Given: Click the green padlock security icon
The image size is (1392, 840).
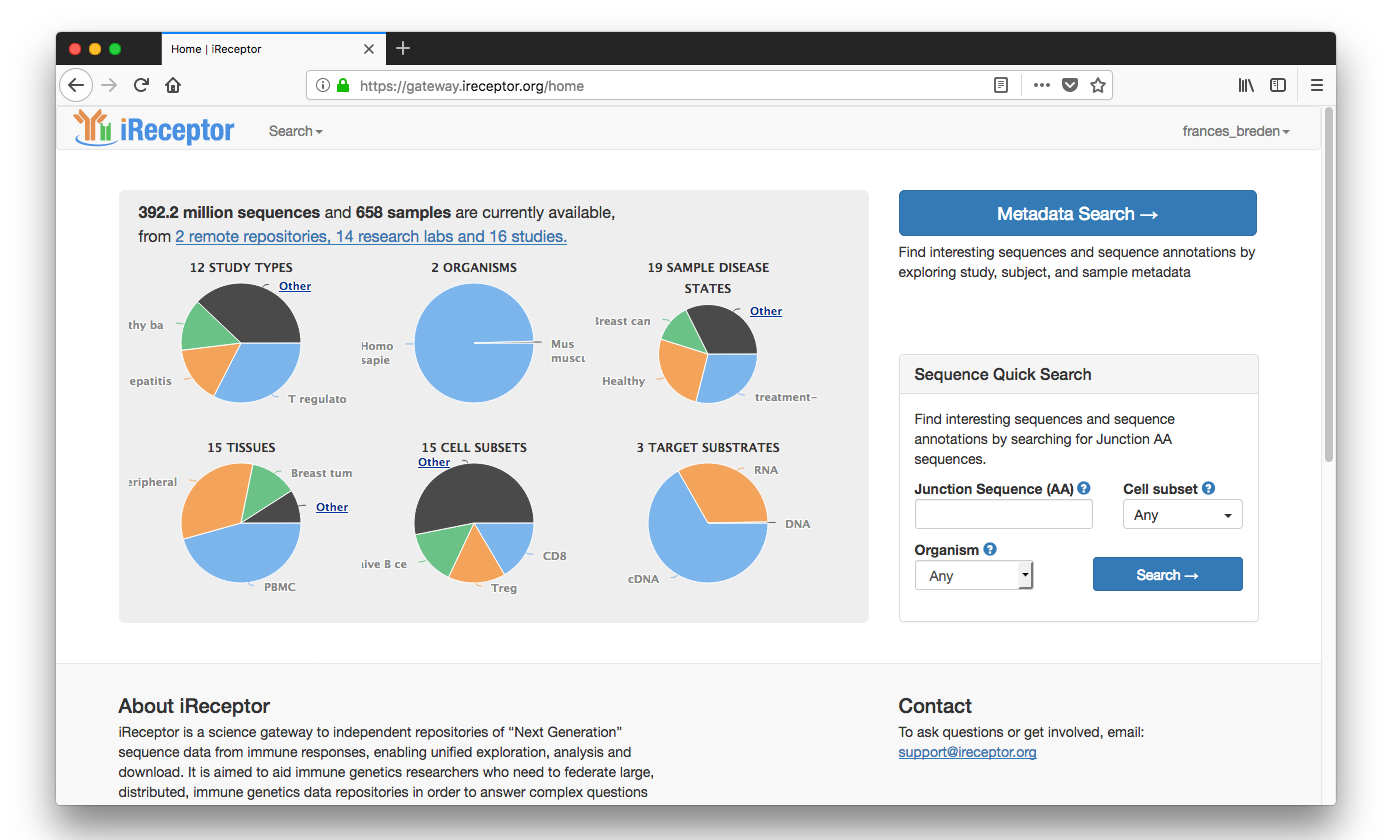Looking at the screenshot, I should (343, 86).
